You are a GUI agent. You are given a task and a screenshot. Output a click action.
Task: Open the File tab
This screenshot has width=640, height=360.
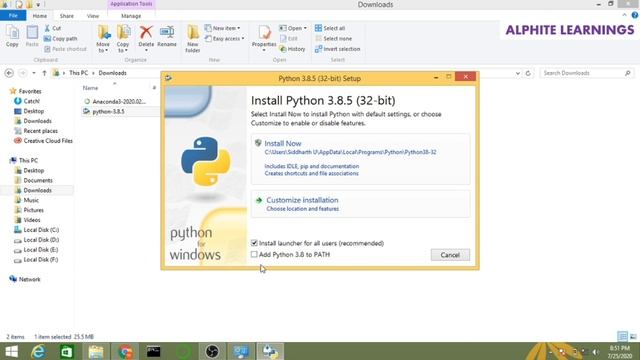[13, 16]
